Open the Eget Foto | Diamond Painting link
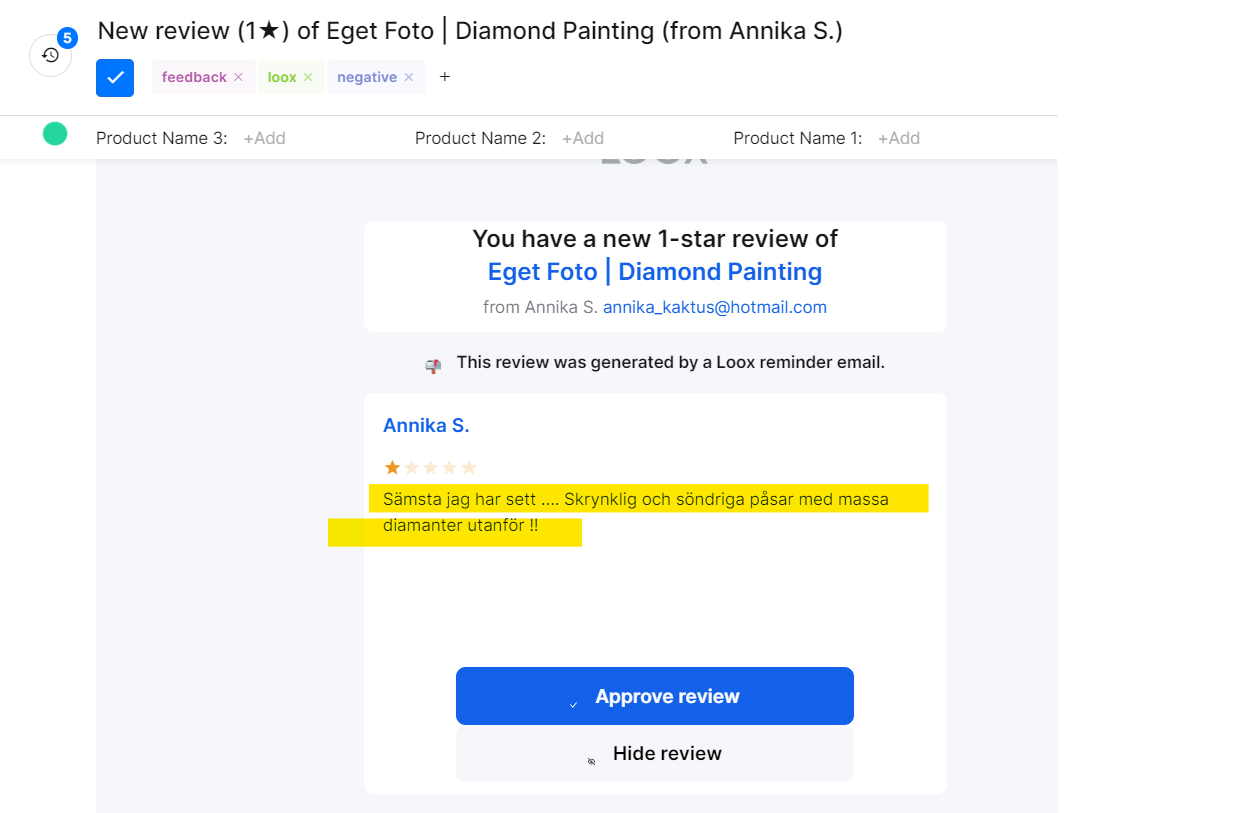 (654, 272)
